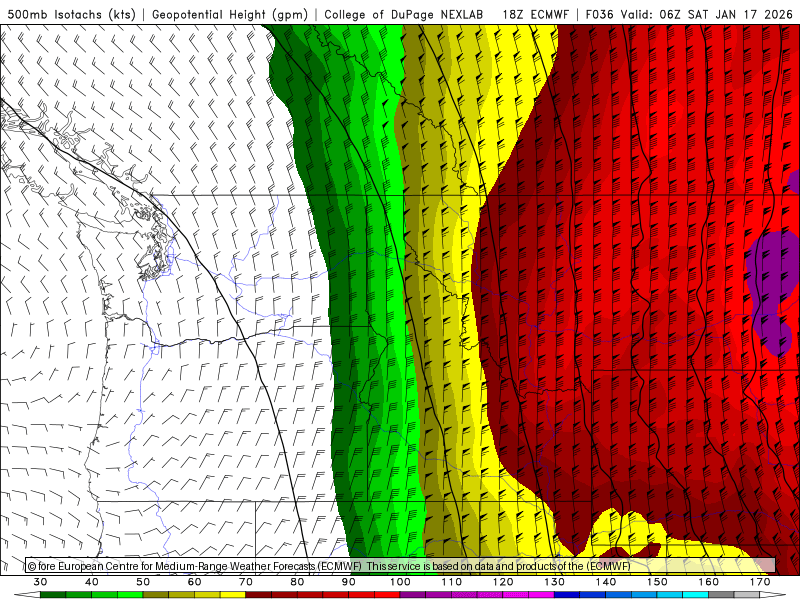The width and height of the screenshot is (800, 600).
Task: Click the 110 tick label on color bar
Action: click(452, 582)
